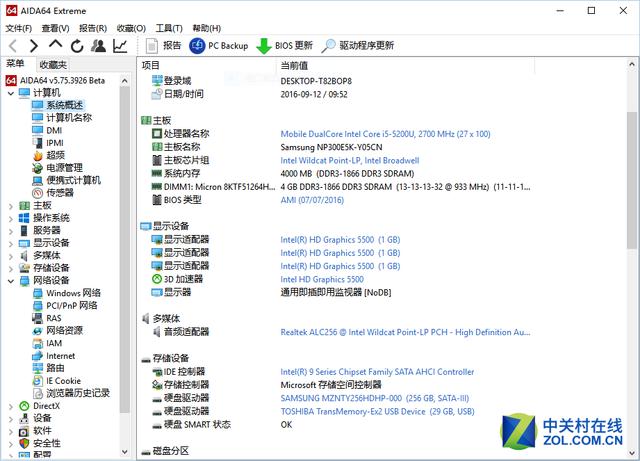Select the PCI/PnP 网络 icon
This screenshot has width=640, height=461.
(38, 306)
